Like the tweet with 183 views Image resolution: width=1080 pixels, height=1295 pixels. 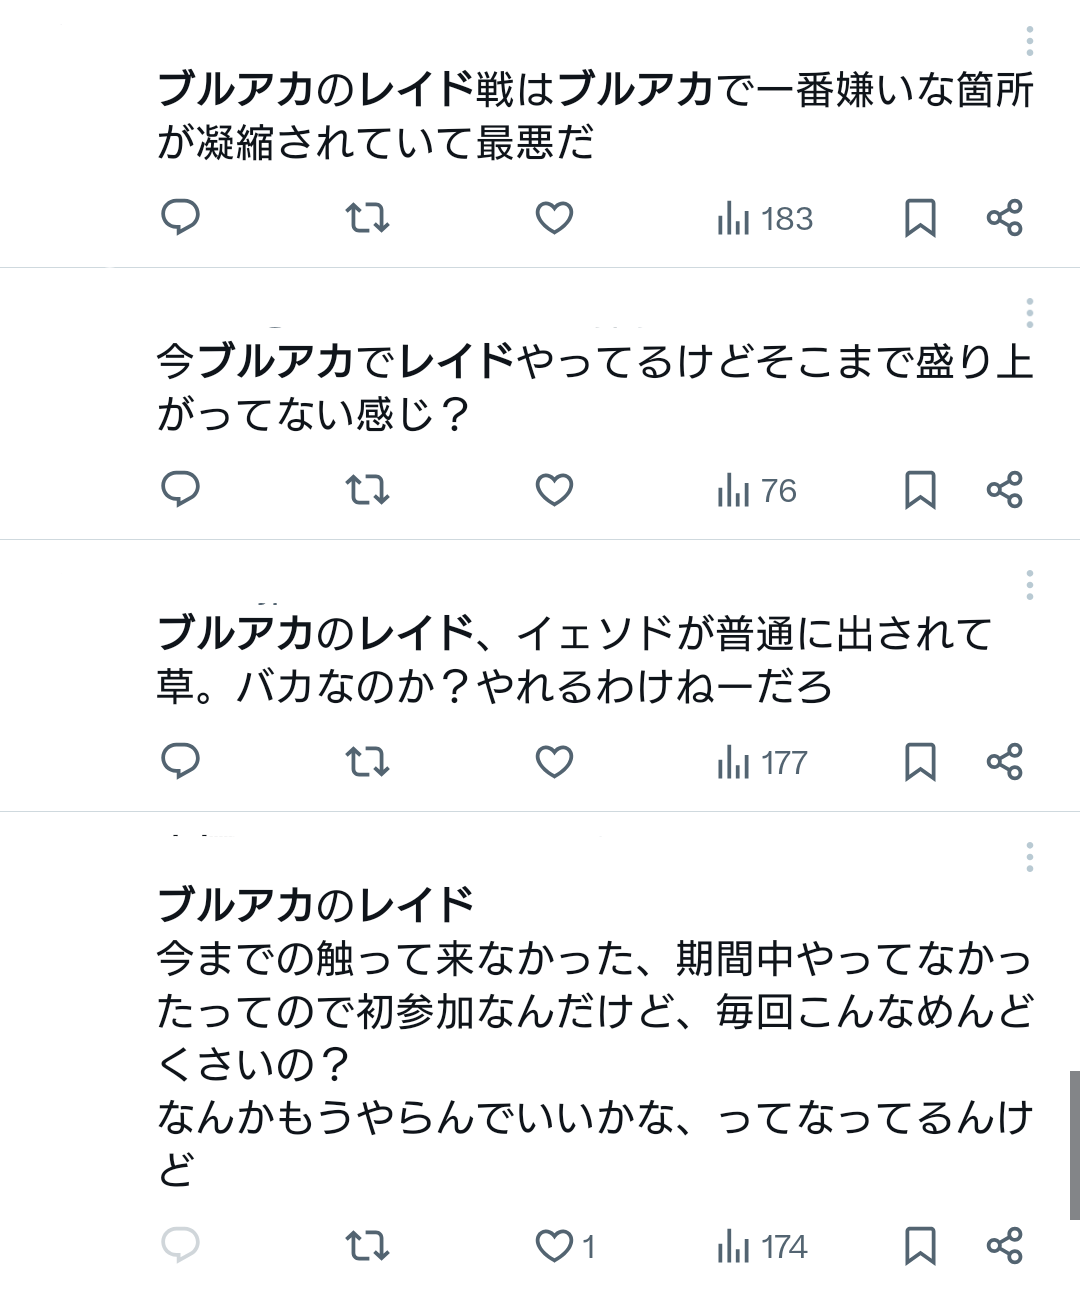tap(554, 217)
